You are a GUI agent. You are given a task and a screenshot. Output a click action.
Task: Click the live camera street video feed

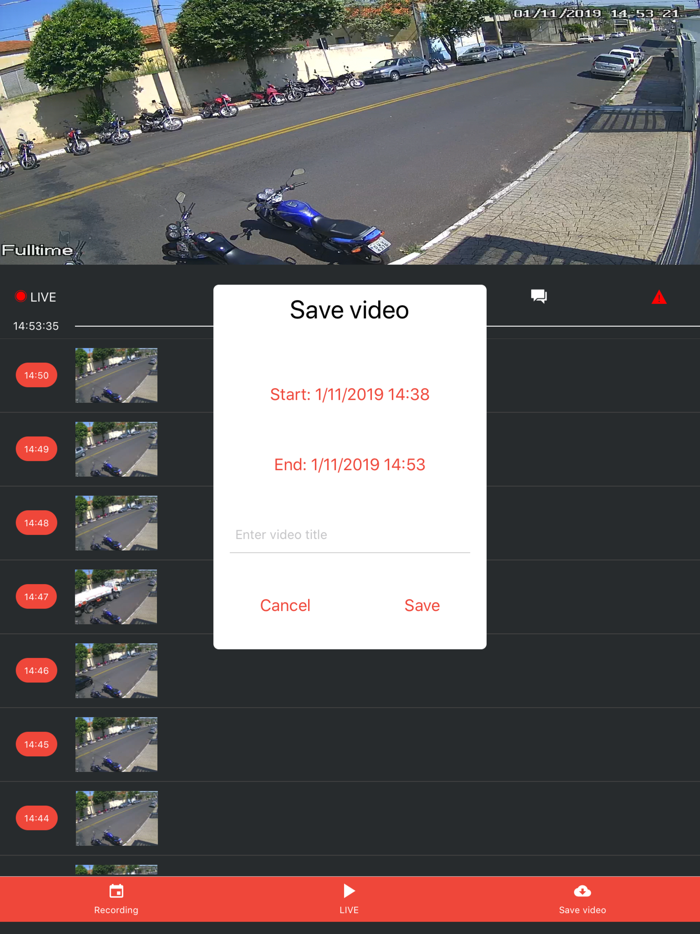[350, 132]
